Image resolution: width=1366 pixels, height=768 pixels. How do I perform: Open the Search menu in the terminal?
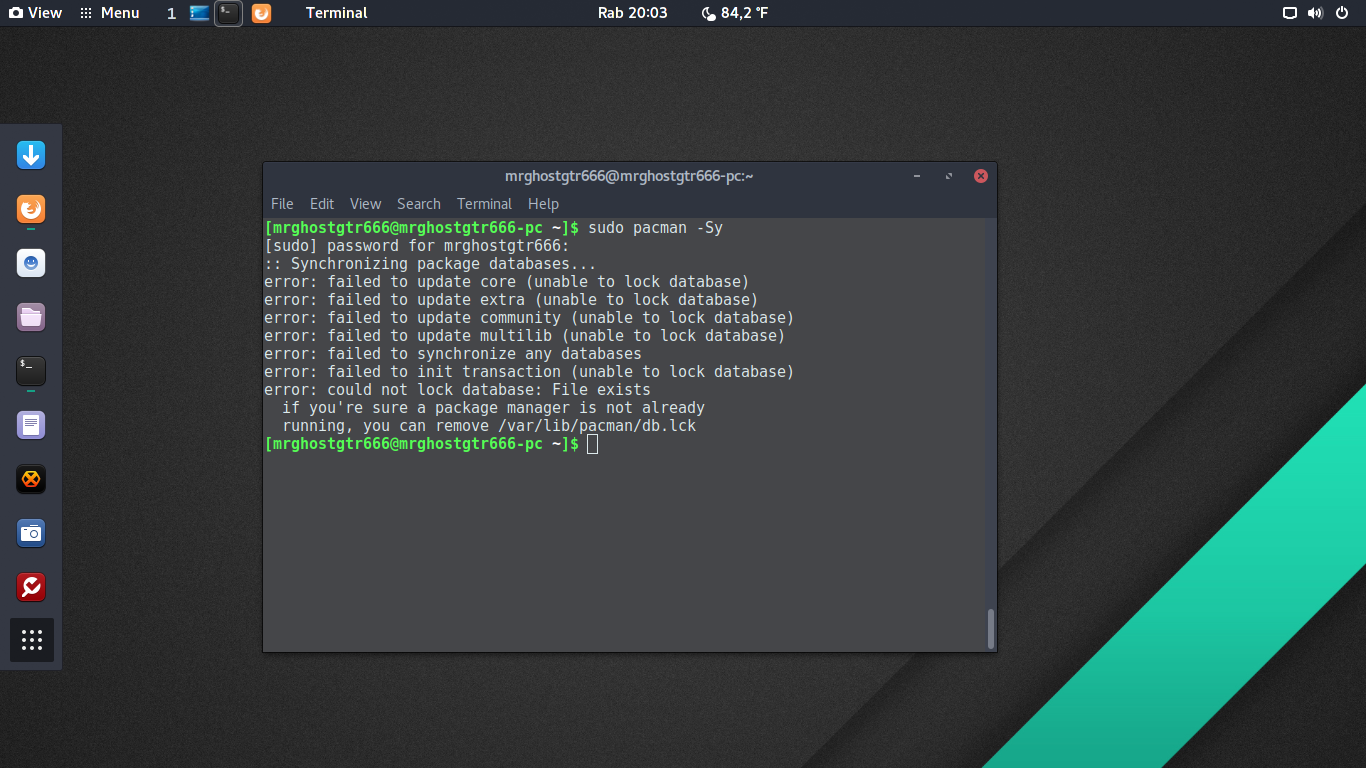(x=419, y=203)
